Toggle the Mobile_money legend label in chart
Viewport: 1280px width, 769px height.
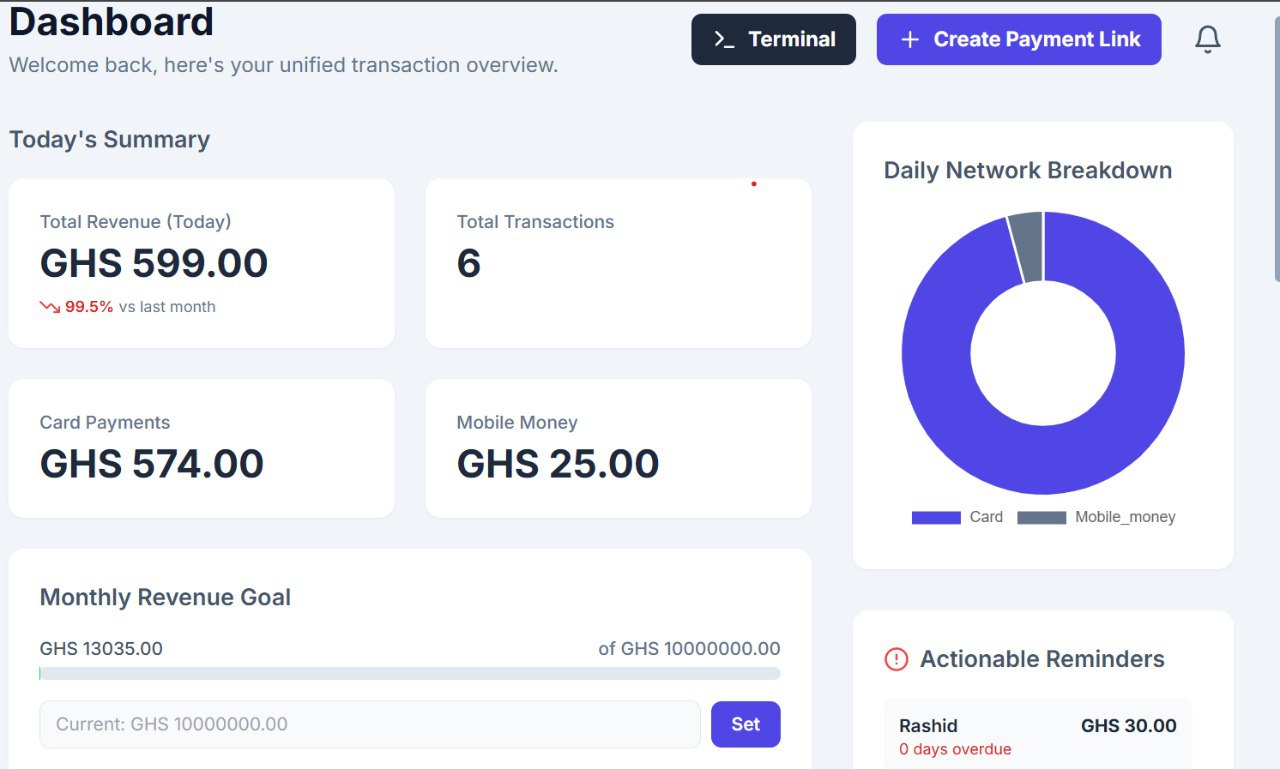(1125, 517)
